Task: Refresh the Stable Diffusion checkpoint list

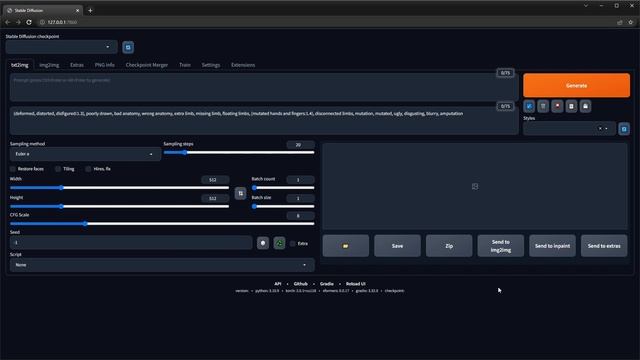Action: tap(128, 47)
